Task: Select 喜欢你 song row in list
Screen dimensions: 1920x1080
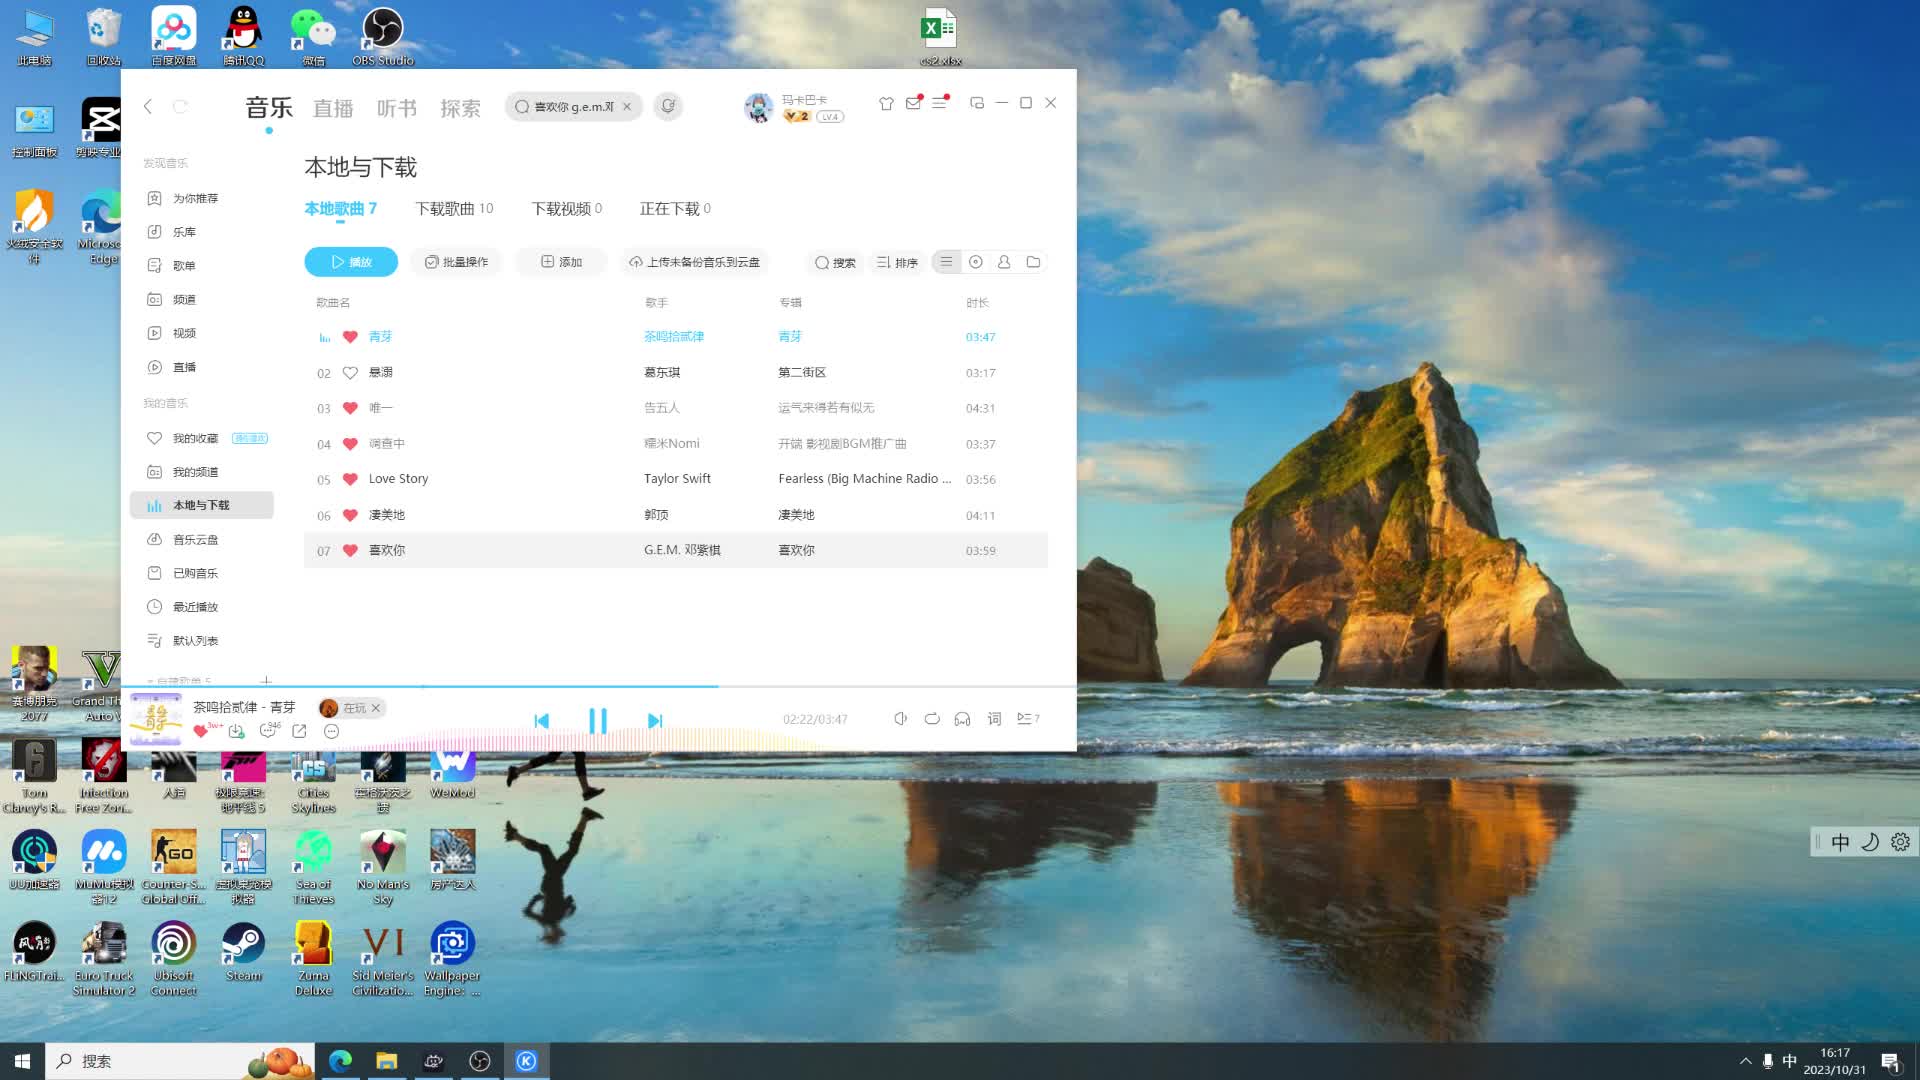Action: pos(674,550)
